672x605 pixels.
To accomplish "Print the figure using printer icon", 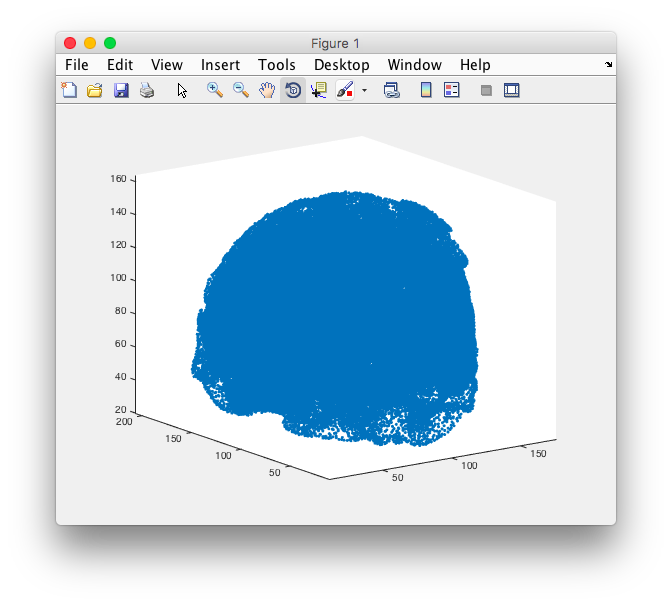I will pyautogui.click(x=147, y=90).
